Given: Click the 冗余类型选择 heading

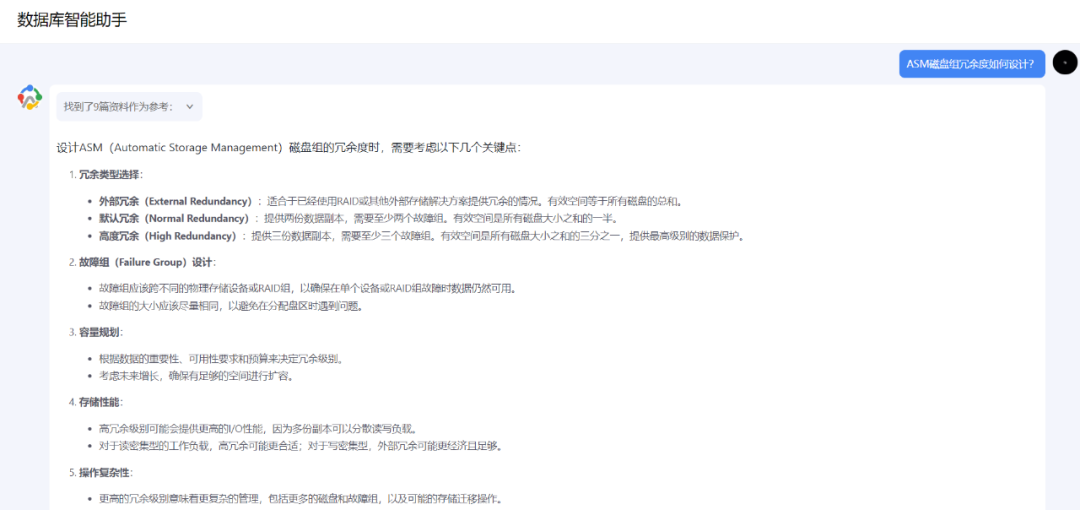Looking at the screenshot, I should pyautogui.click(x=110, y=174).
